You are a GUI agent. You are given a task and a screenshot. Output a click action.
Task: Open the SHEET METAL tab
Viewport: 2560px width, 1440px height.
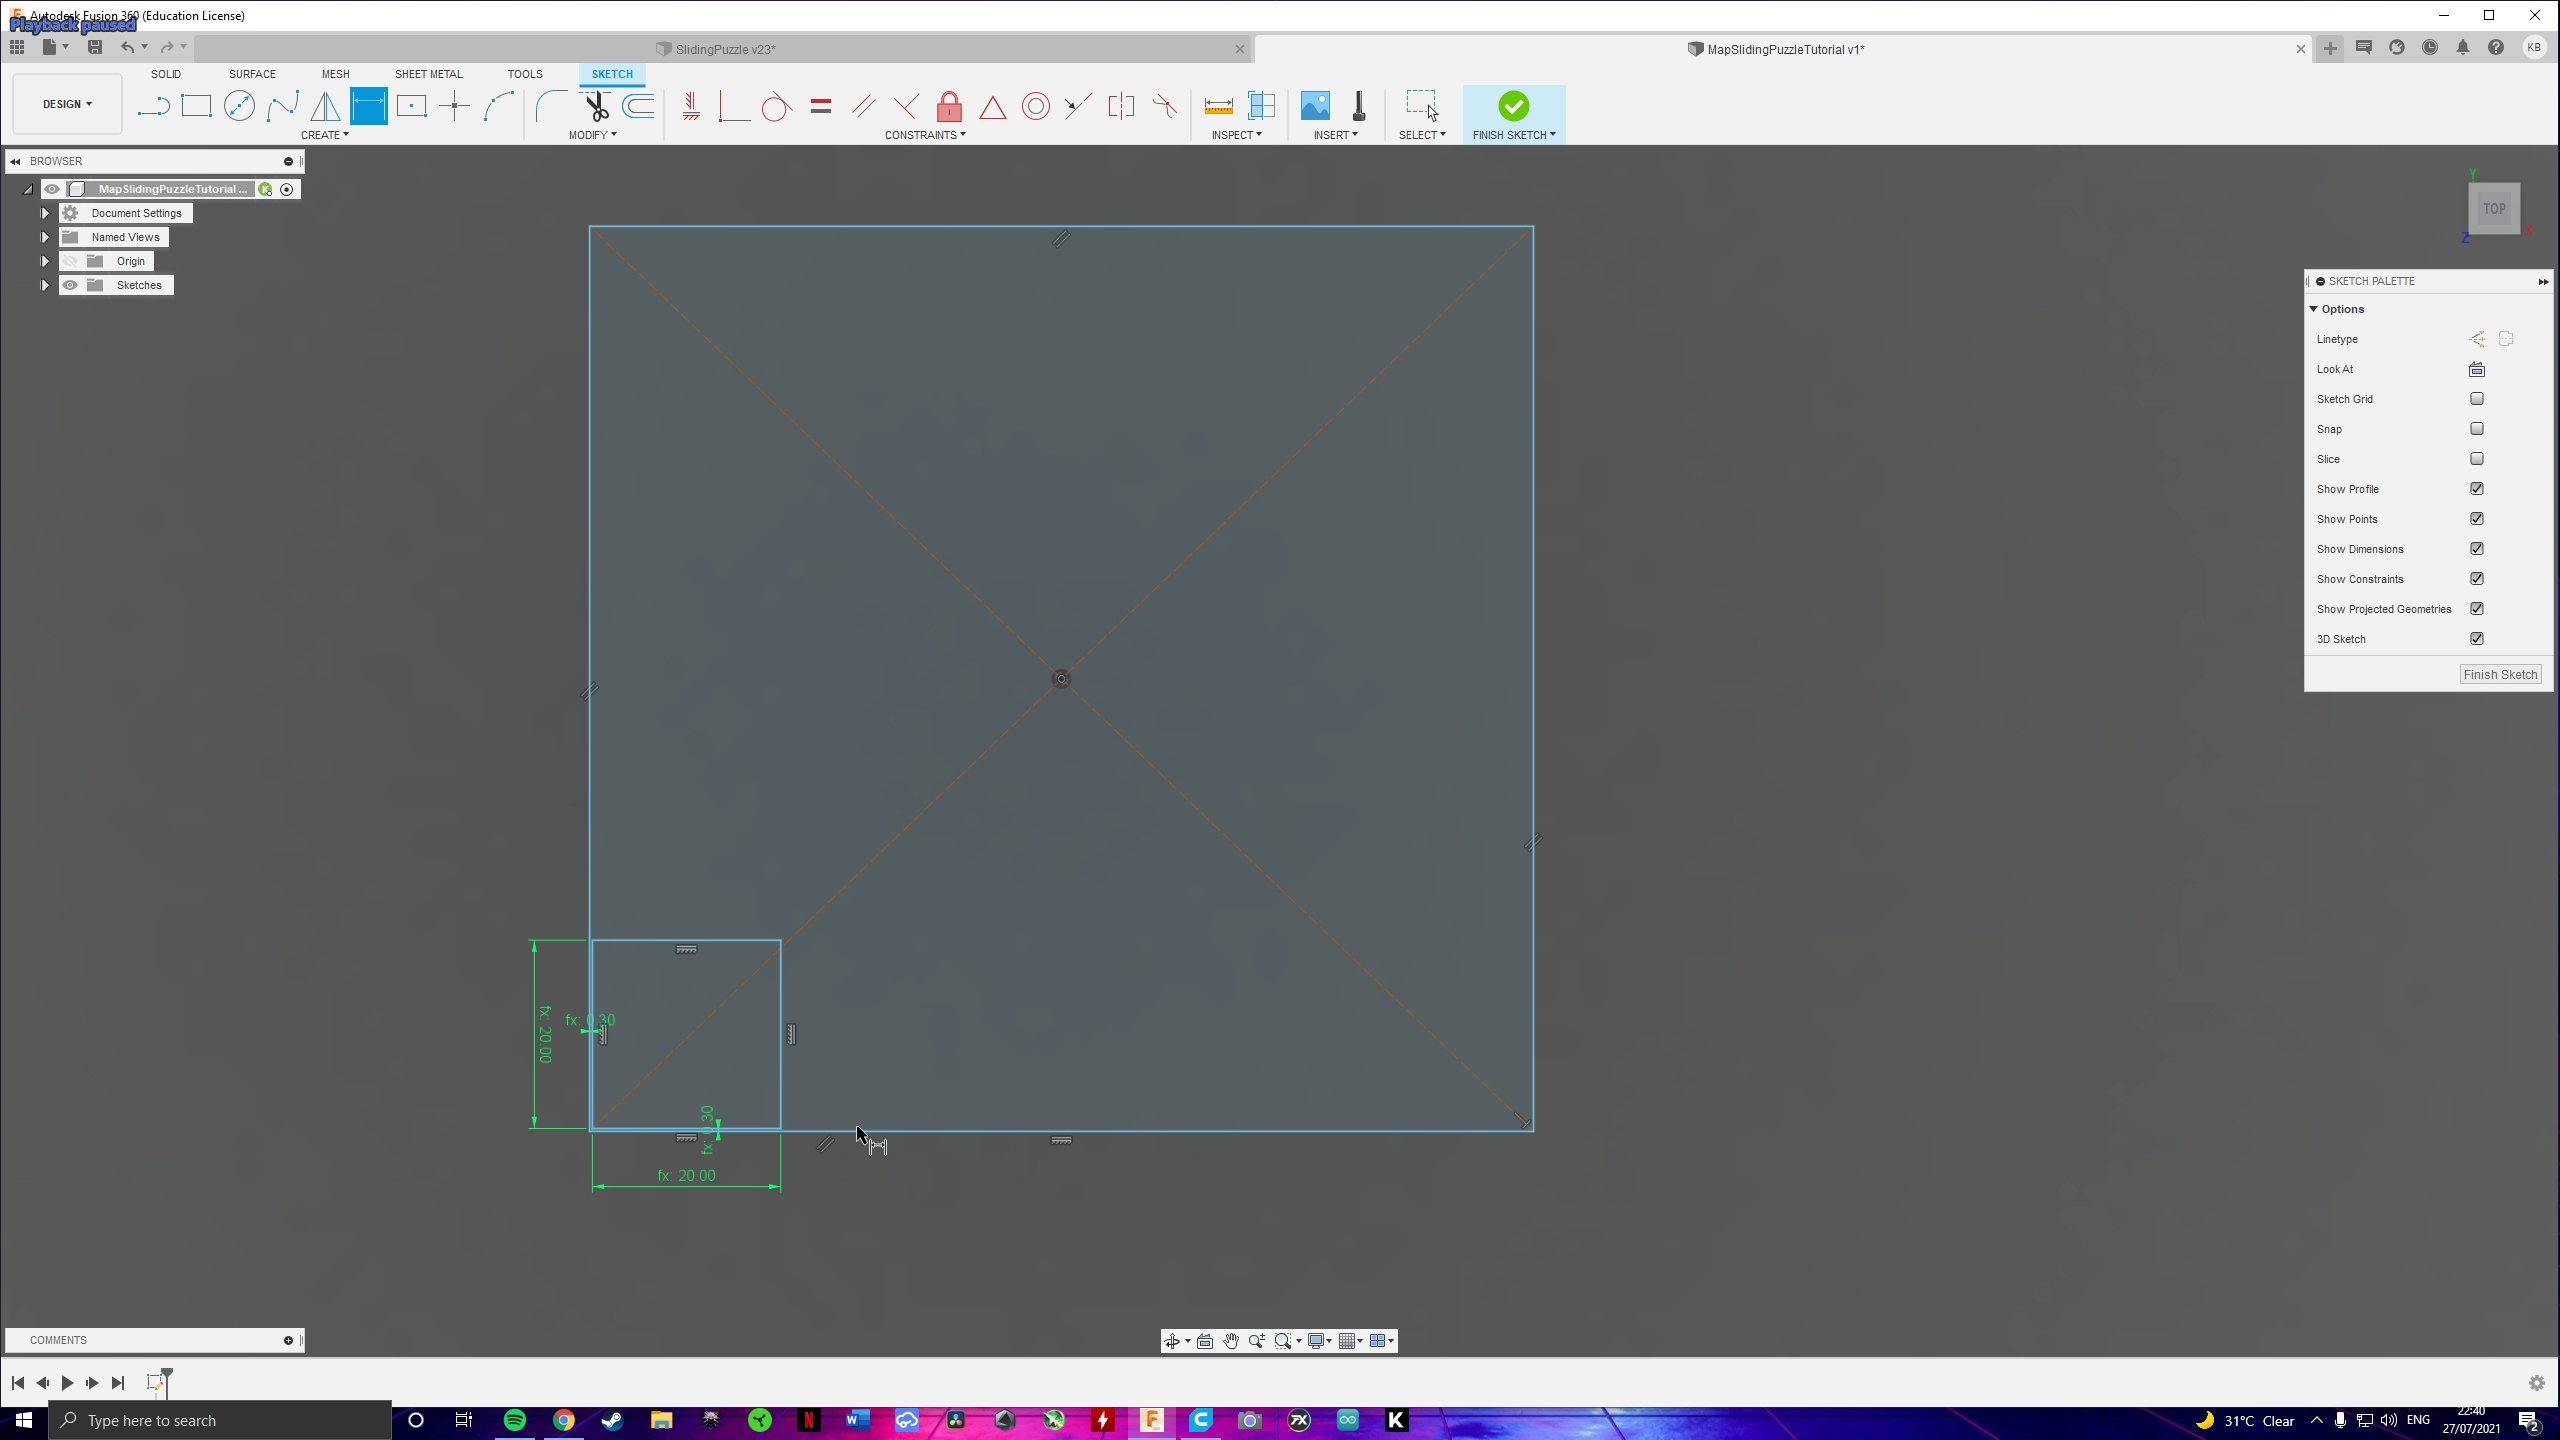coord(428,73)
